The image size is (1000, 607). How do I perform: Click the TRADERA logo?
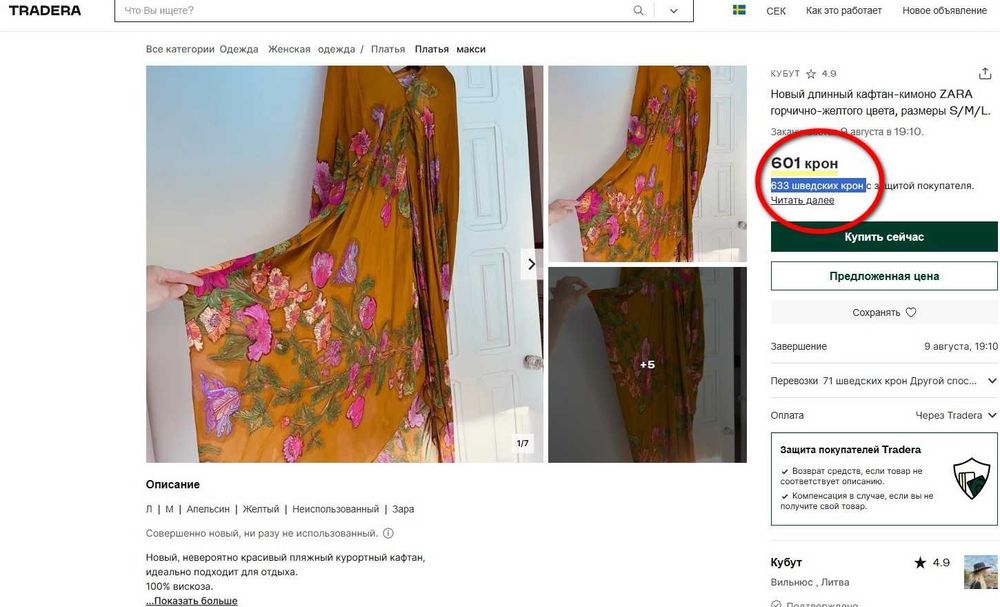pyautogui.click(x=45, y=10)
